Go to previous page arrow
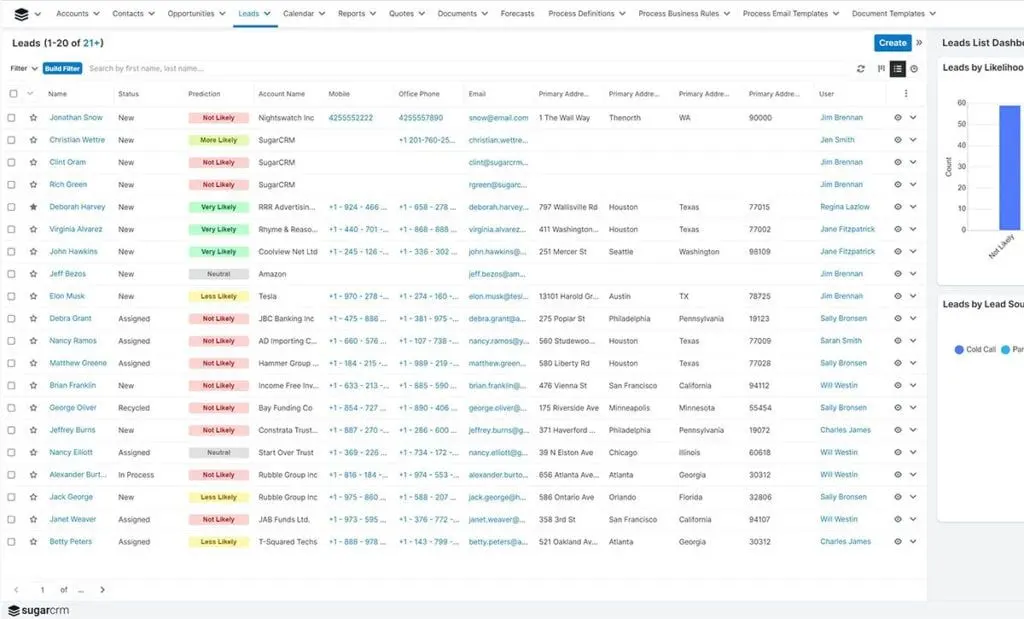 pyautogui.click(x=16, y=590)
